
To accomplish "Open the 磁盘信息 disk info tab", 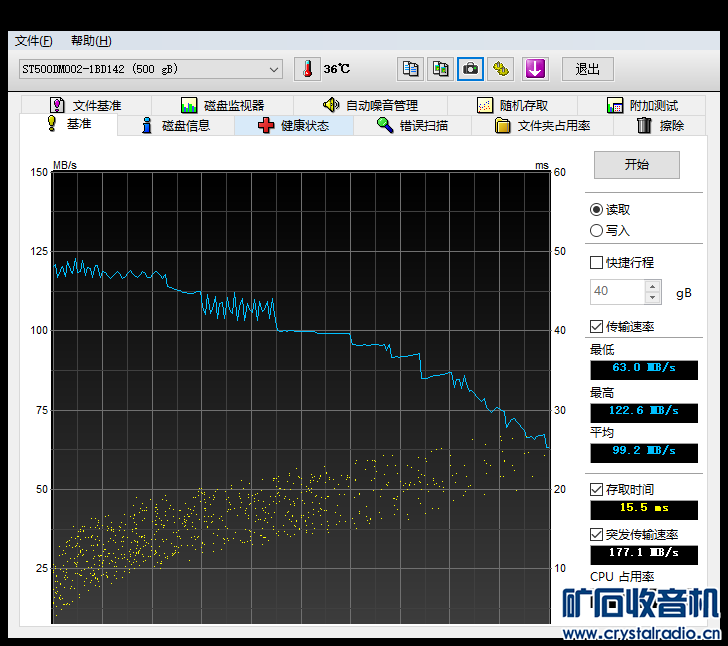I will pyautogui.click(x=176, y=126).
